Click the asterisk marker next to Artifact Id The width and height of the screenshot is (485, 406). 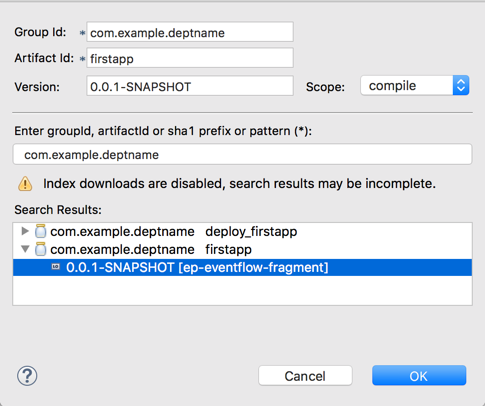click(82, 59)
